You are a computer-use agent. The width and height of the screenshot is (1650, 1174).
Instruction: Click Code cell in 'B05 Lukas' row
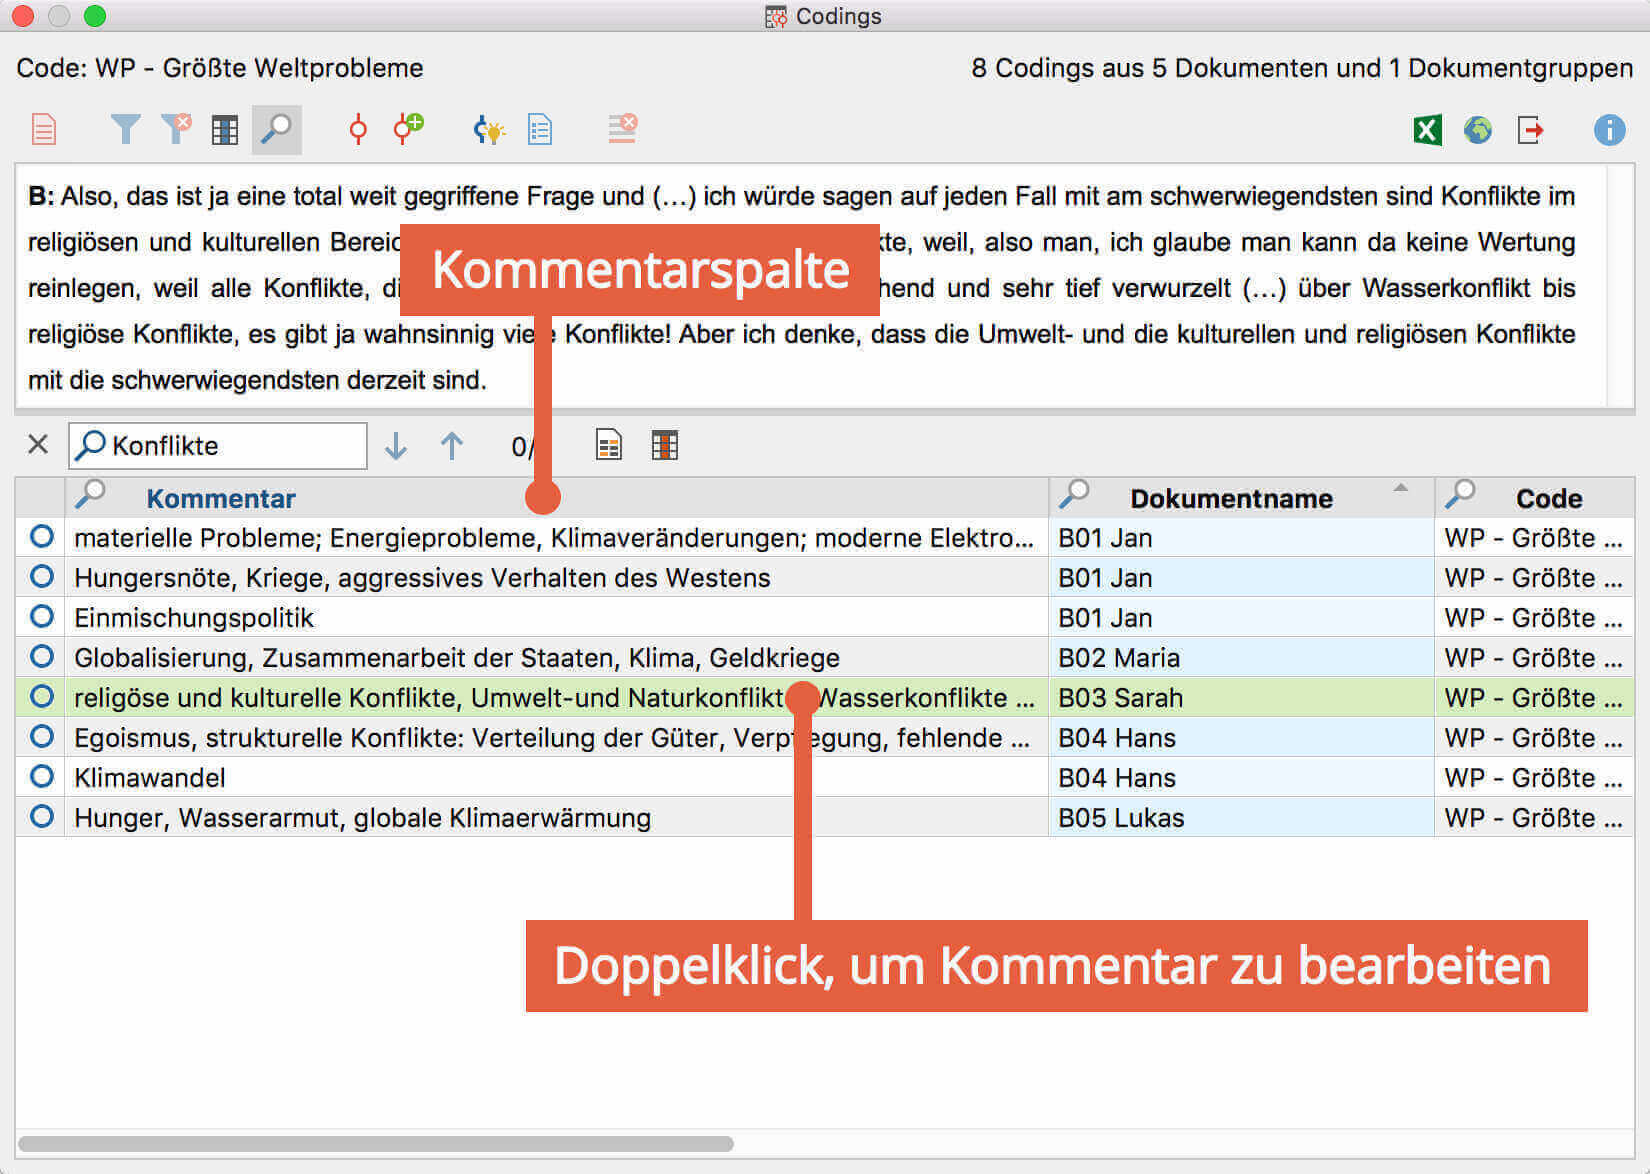[1533, 818]
